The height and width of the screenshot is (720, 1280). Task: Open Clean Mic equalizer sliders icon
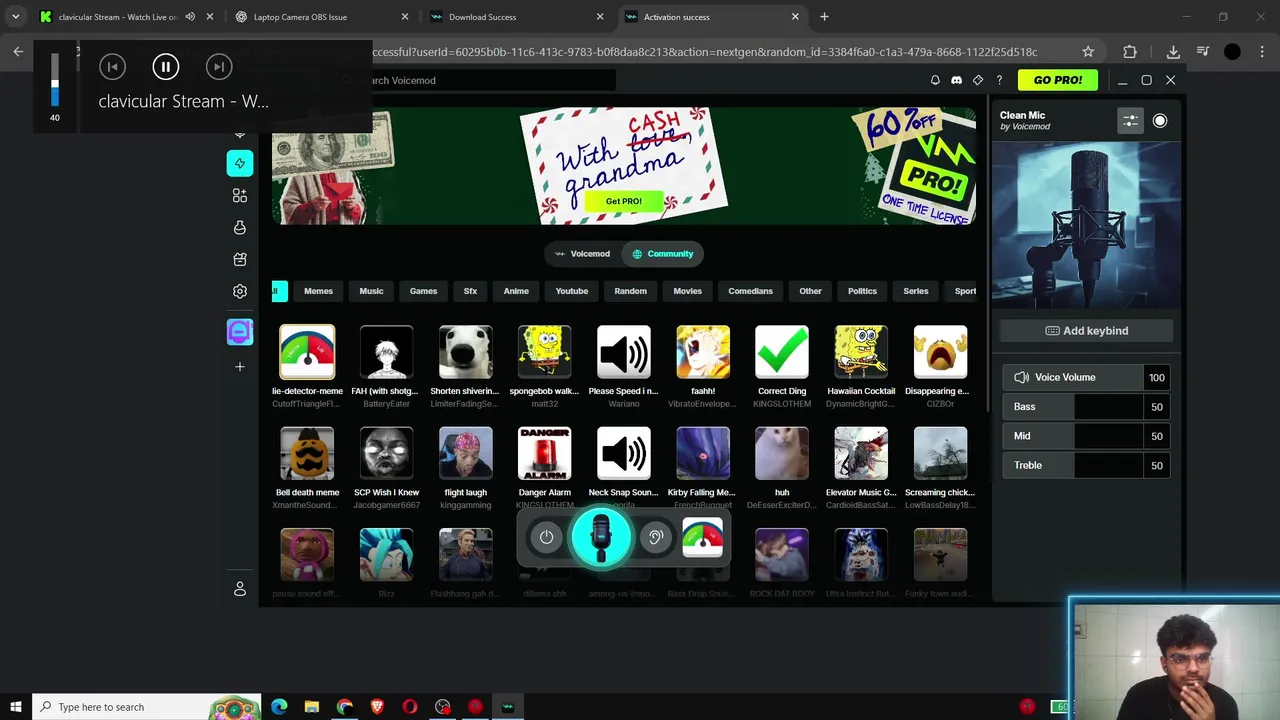[1130, 120]
